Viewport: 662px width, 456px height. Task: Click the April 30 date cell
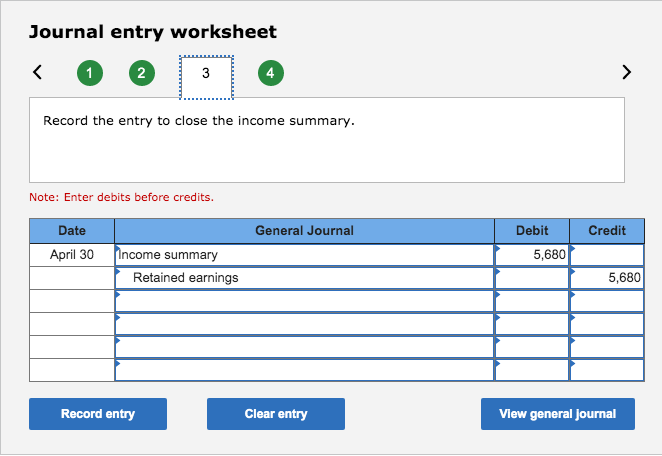pos(72,255)
